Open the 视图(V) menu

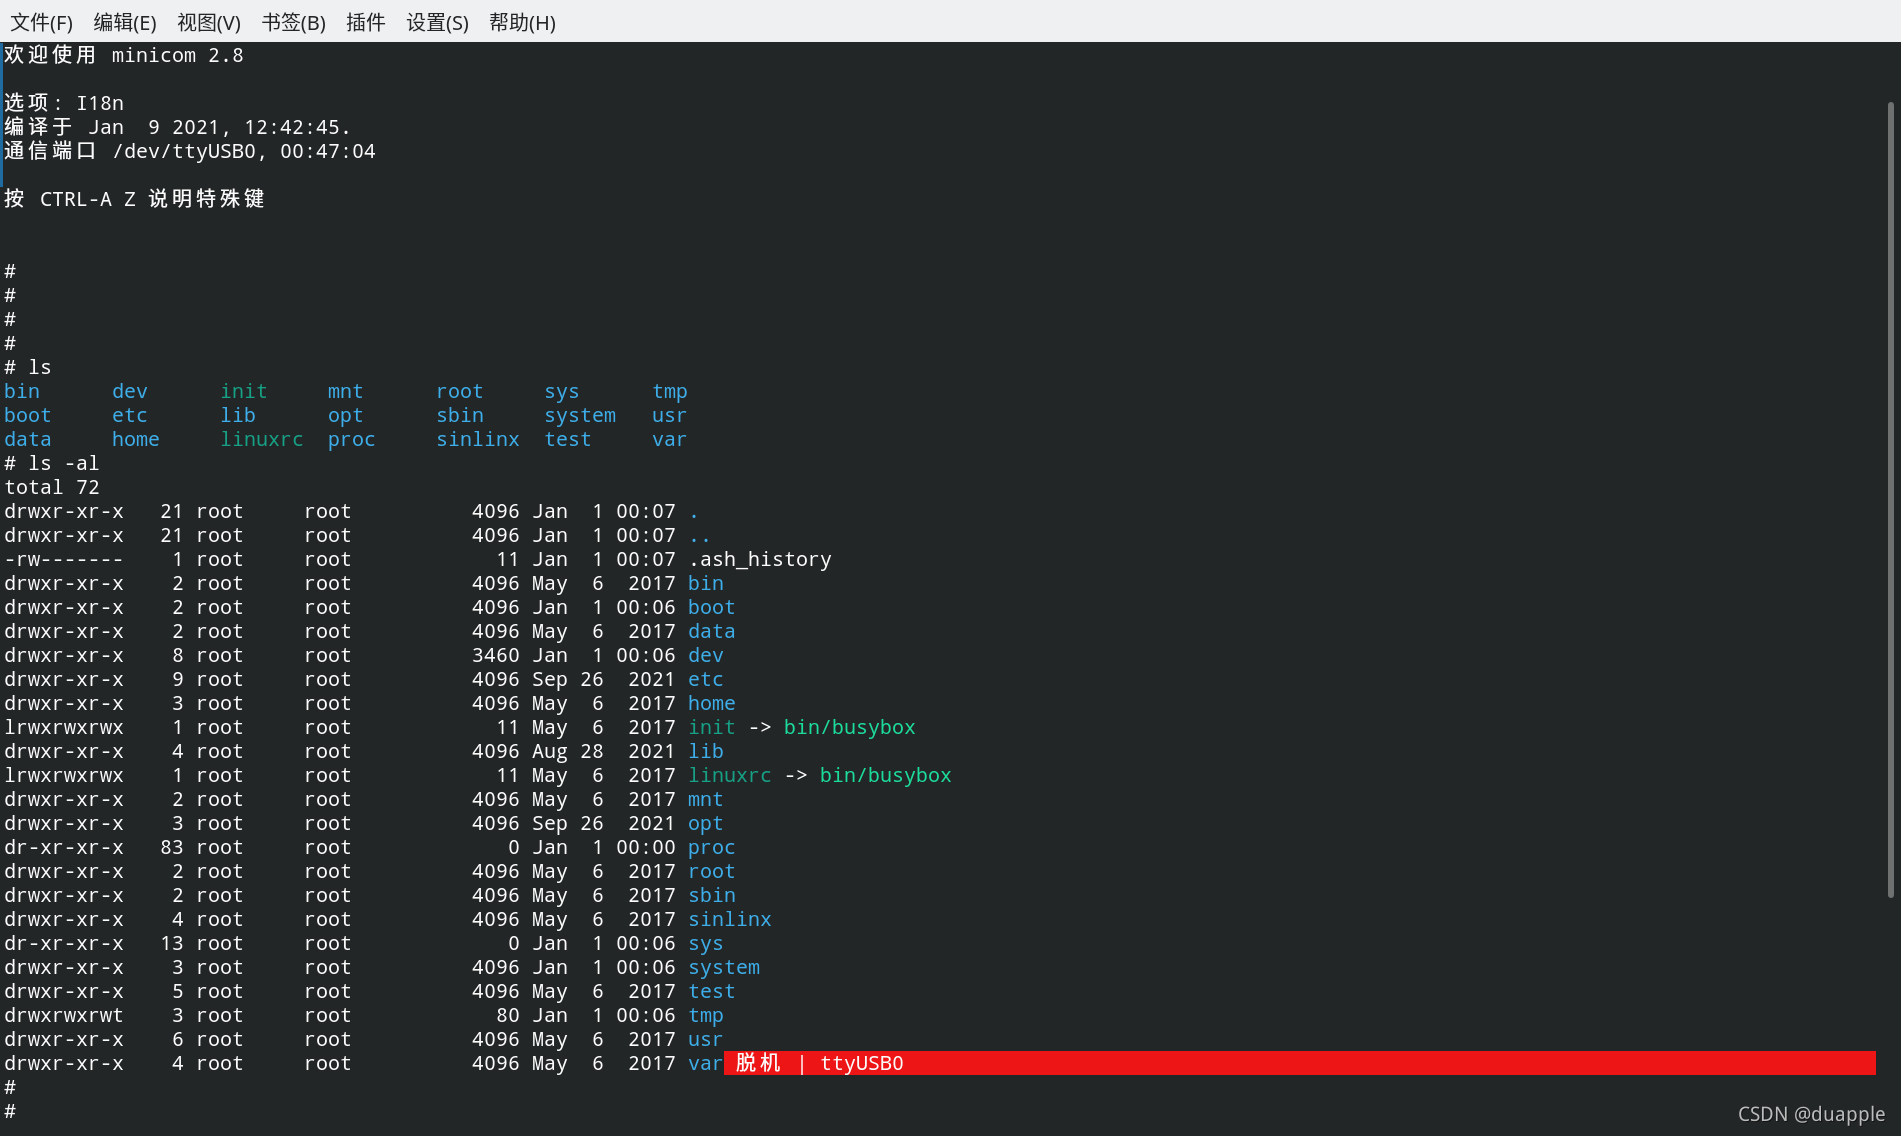(208, 22)
